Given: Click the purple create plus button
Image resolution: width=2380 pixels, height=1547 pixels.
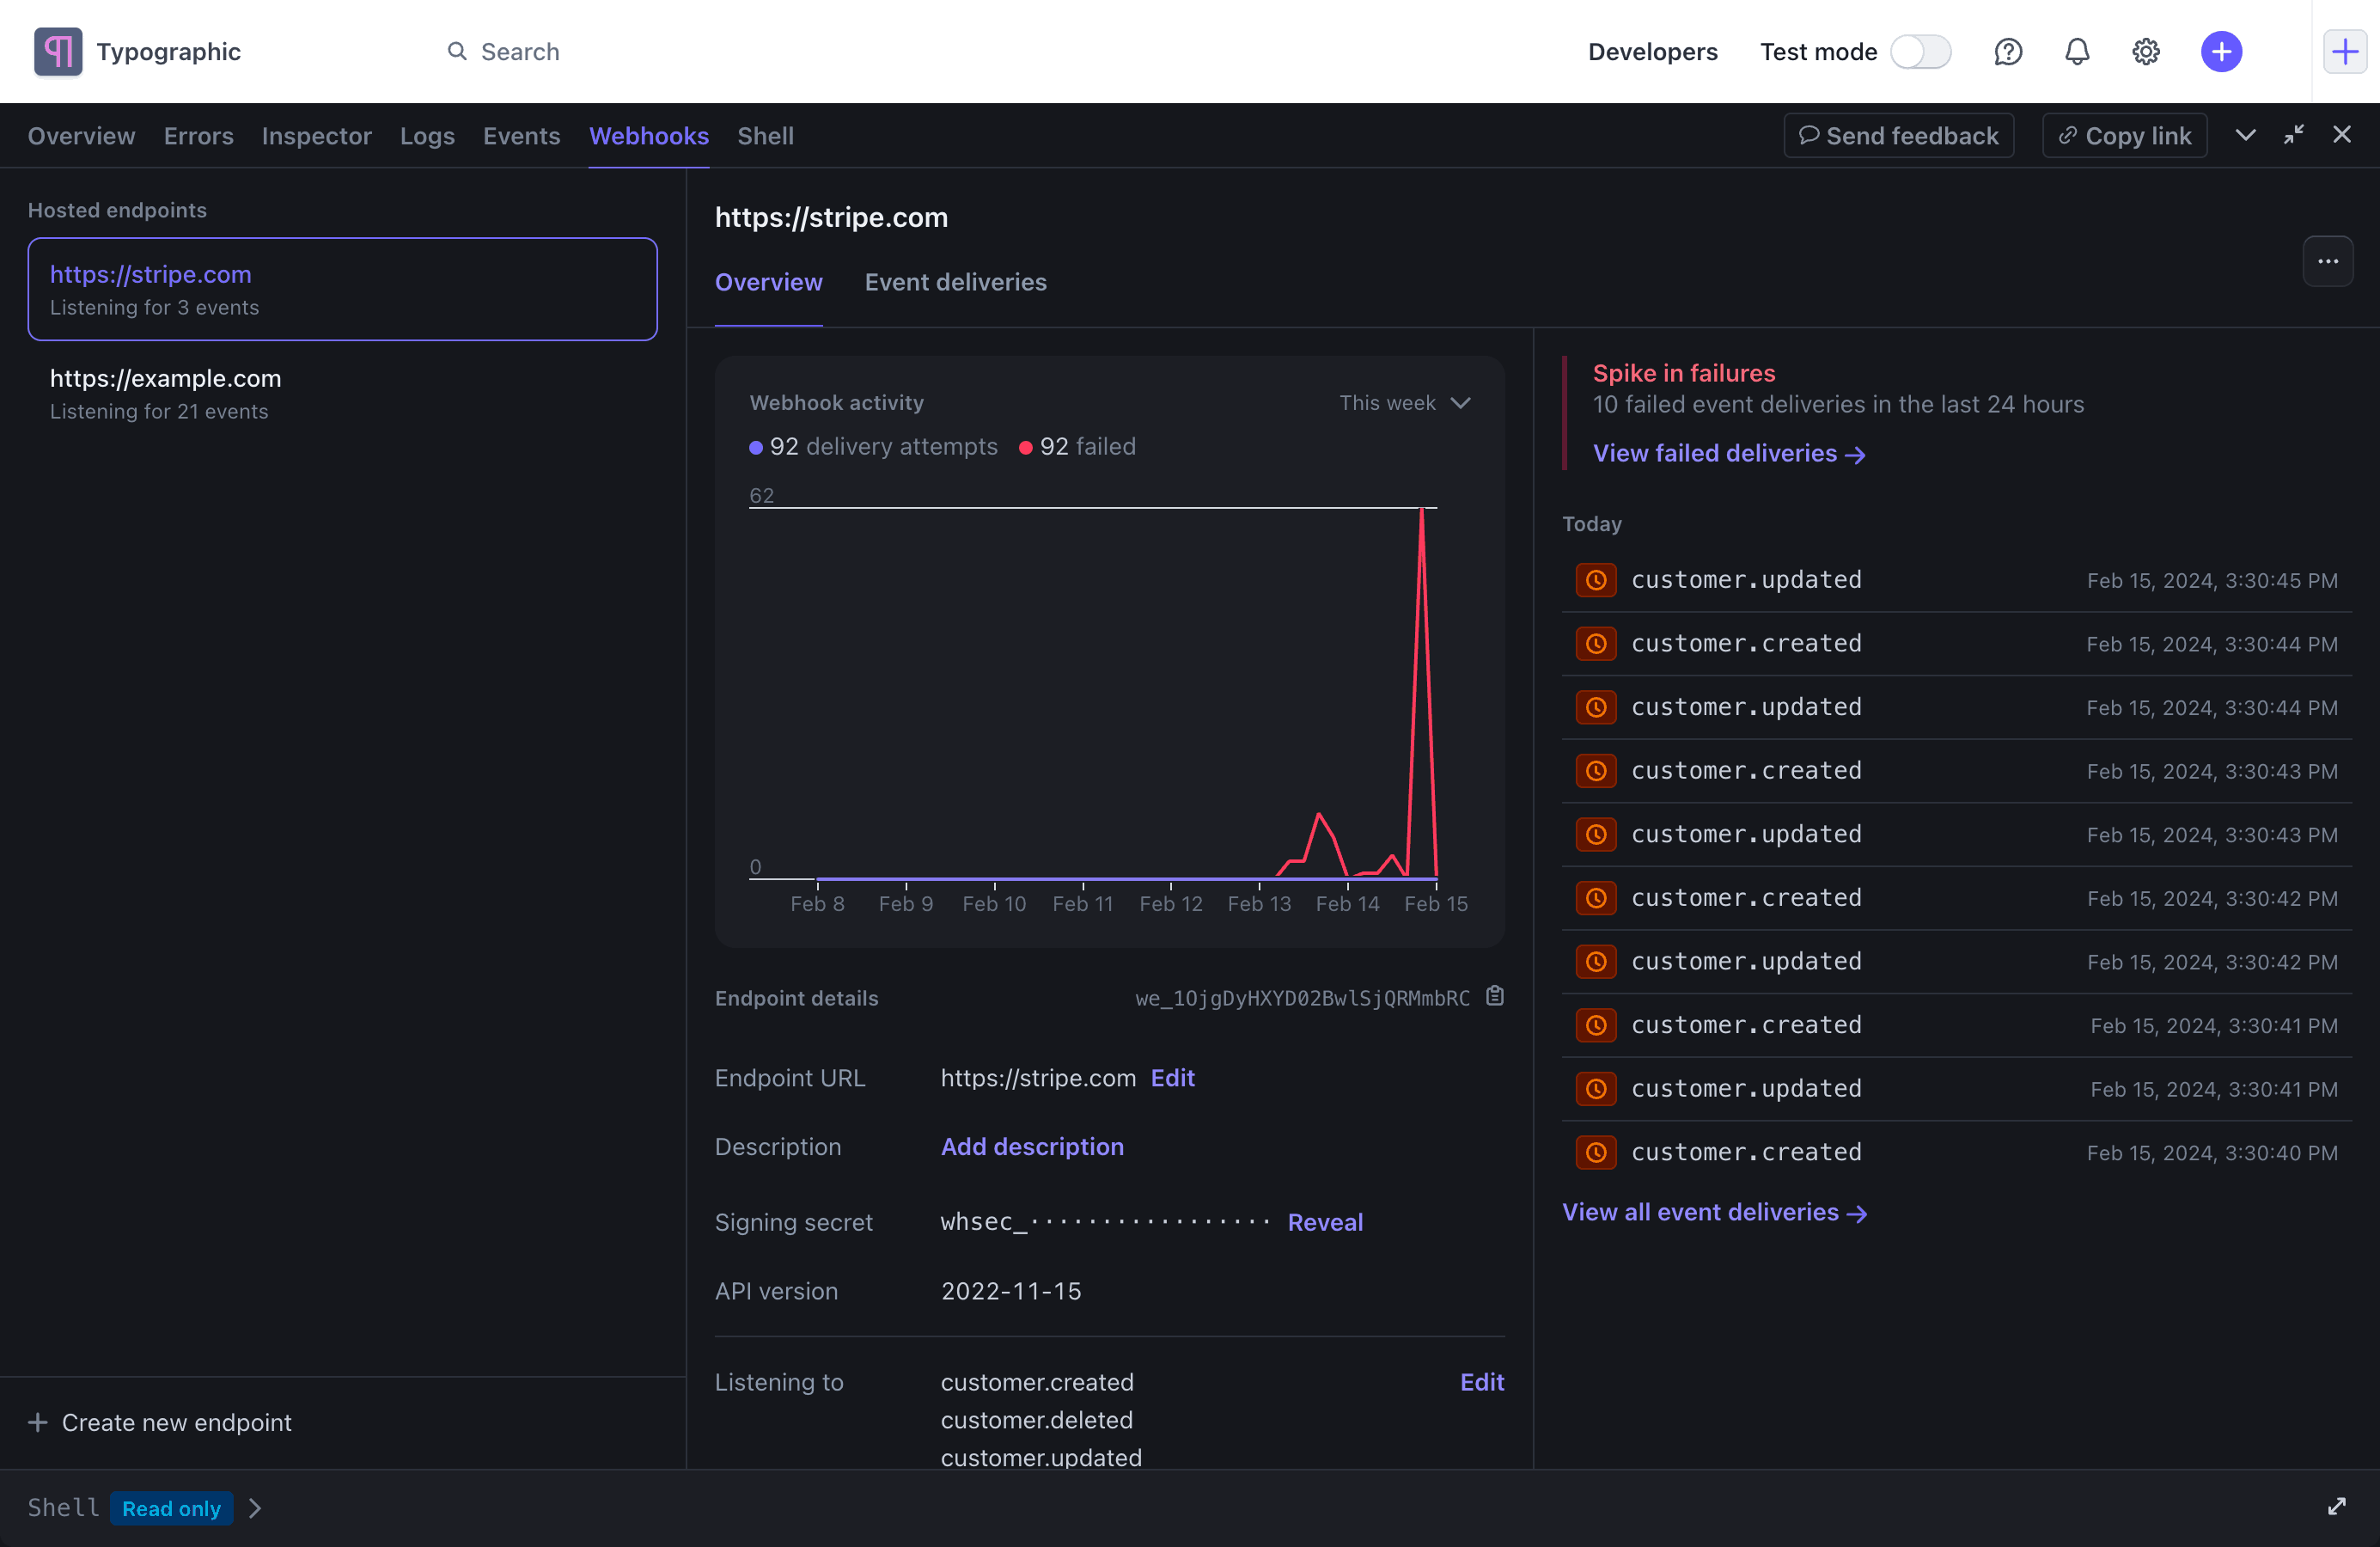Looking at the screenshot, I should [x=2221, y=52].
